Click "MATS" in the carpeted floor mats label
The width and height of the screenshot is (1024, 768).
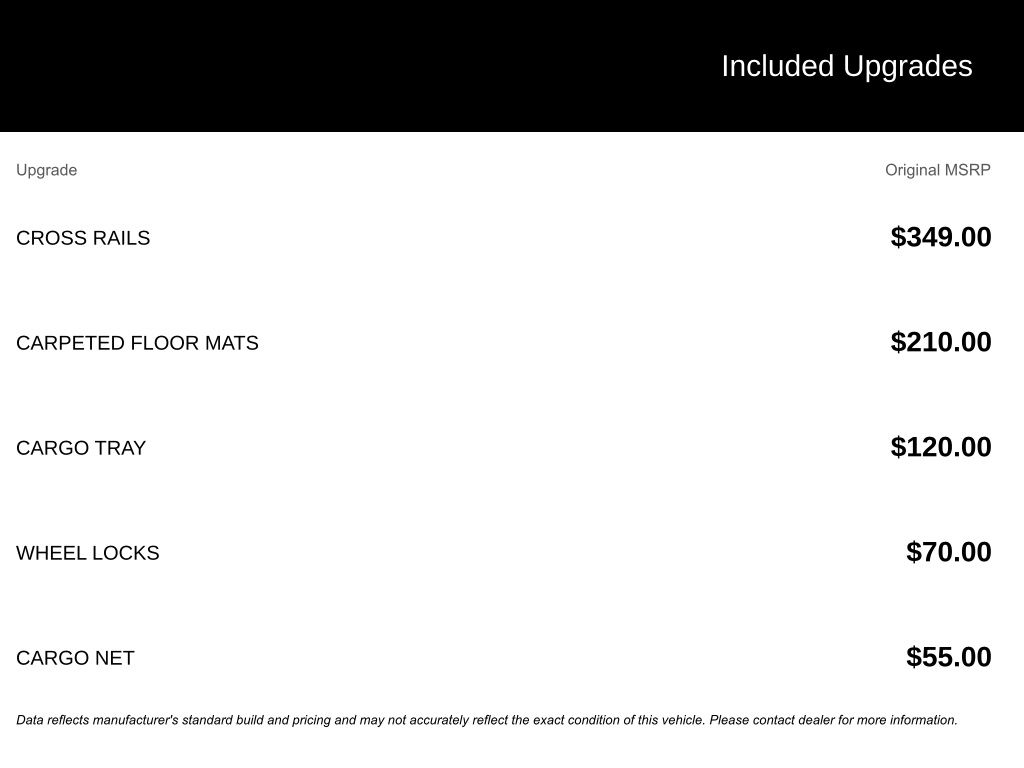[x=231, y=343]
